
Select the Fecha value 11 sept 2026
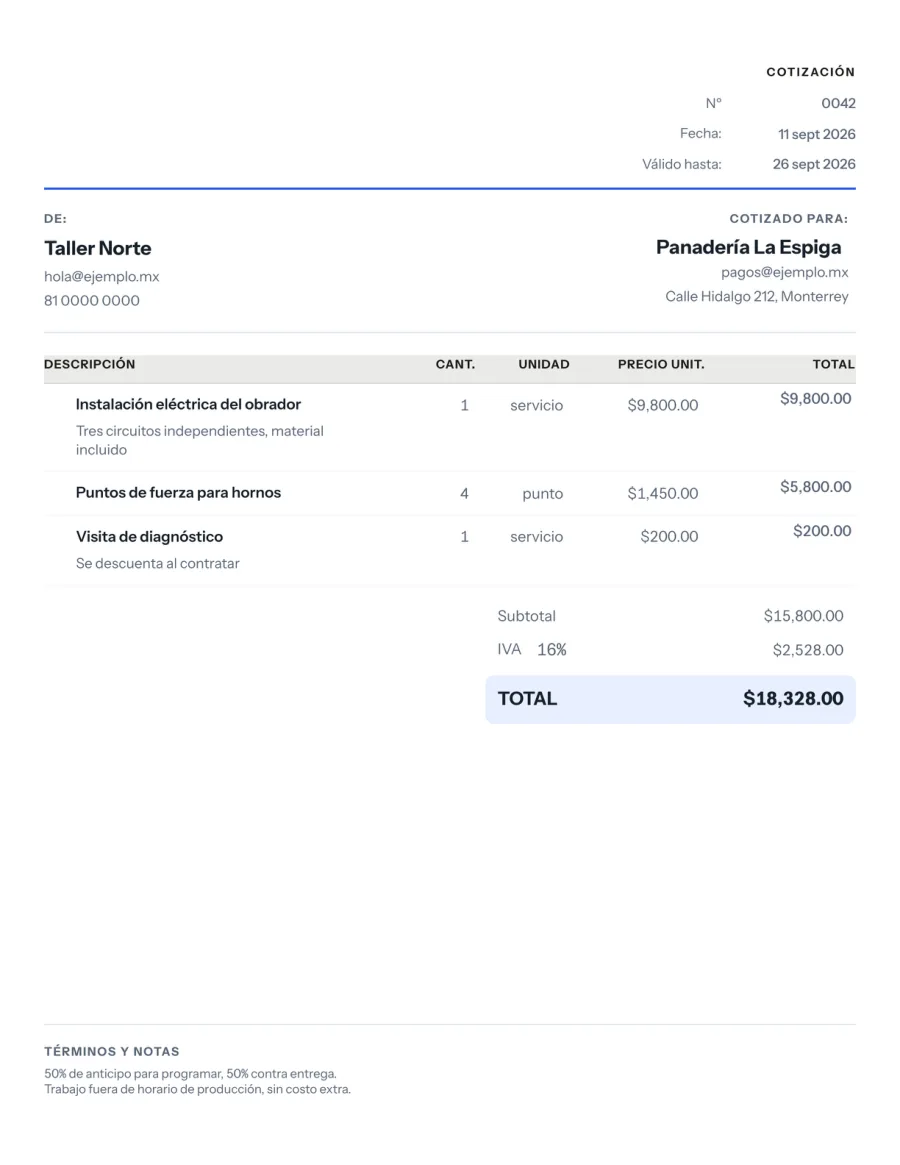tap(816, 134)
